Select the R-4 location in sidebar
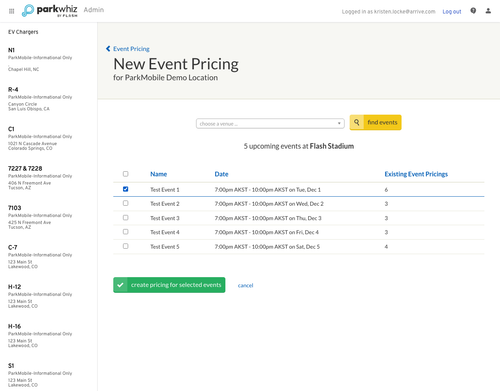500x391 pixels. (13, 89)
